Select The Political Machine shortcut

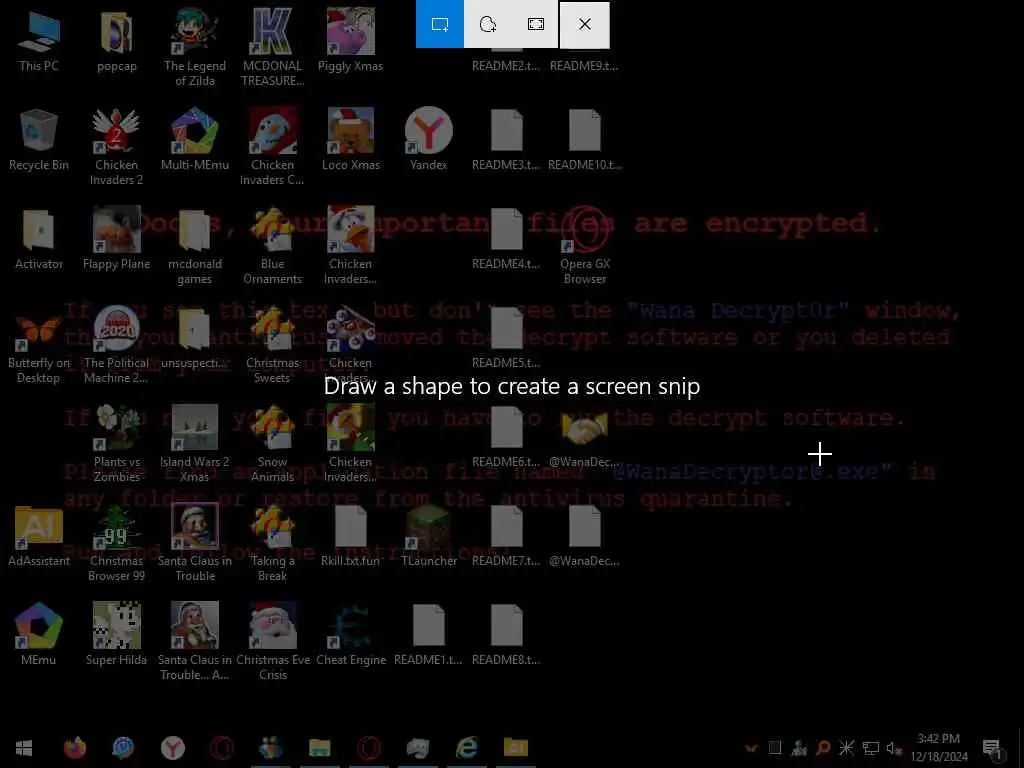click(x=116, y=345)
